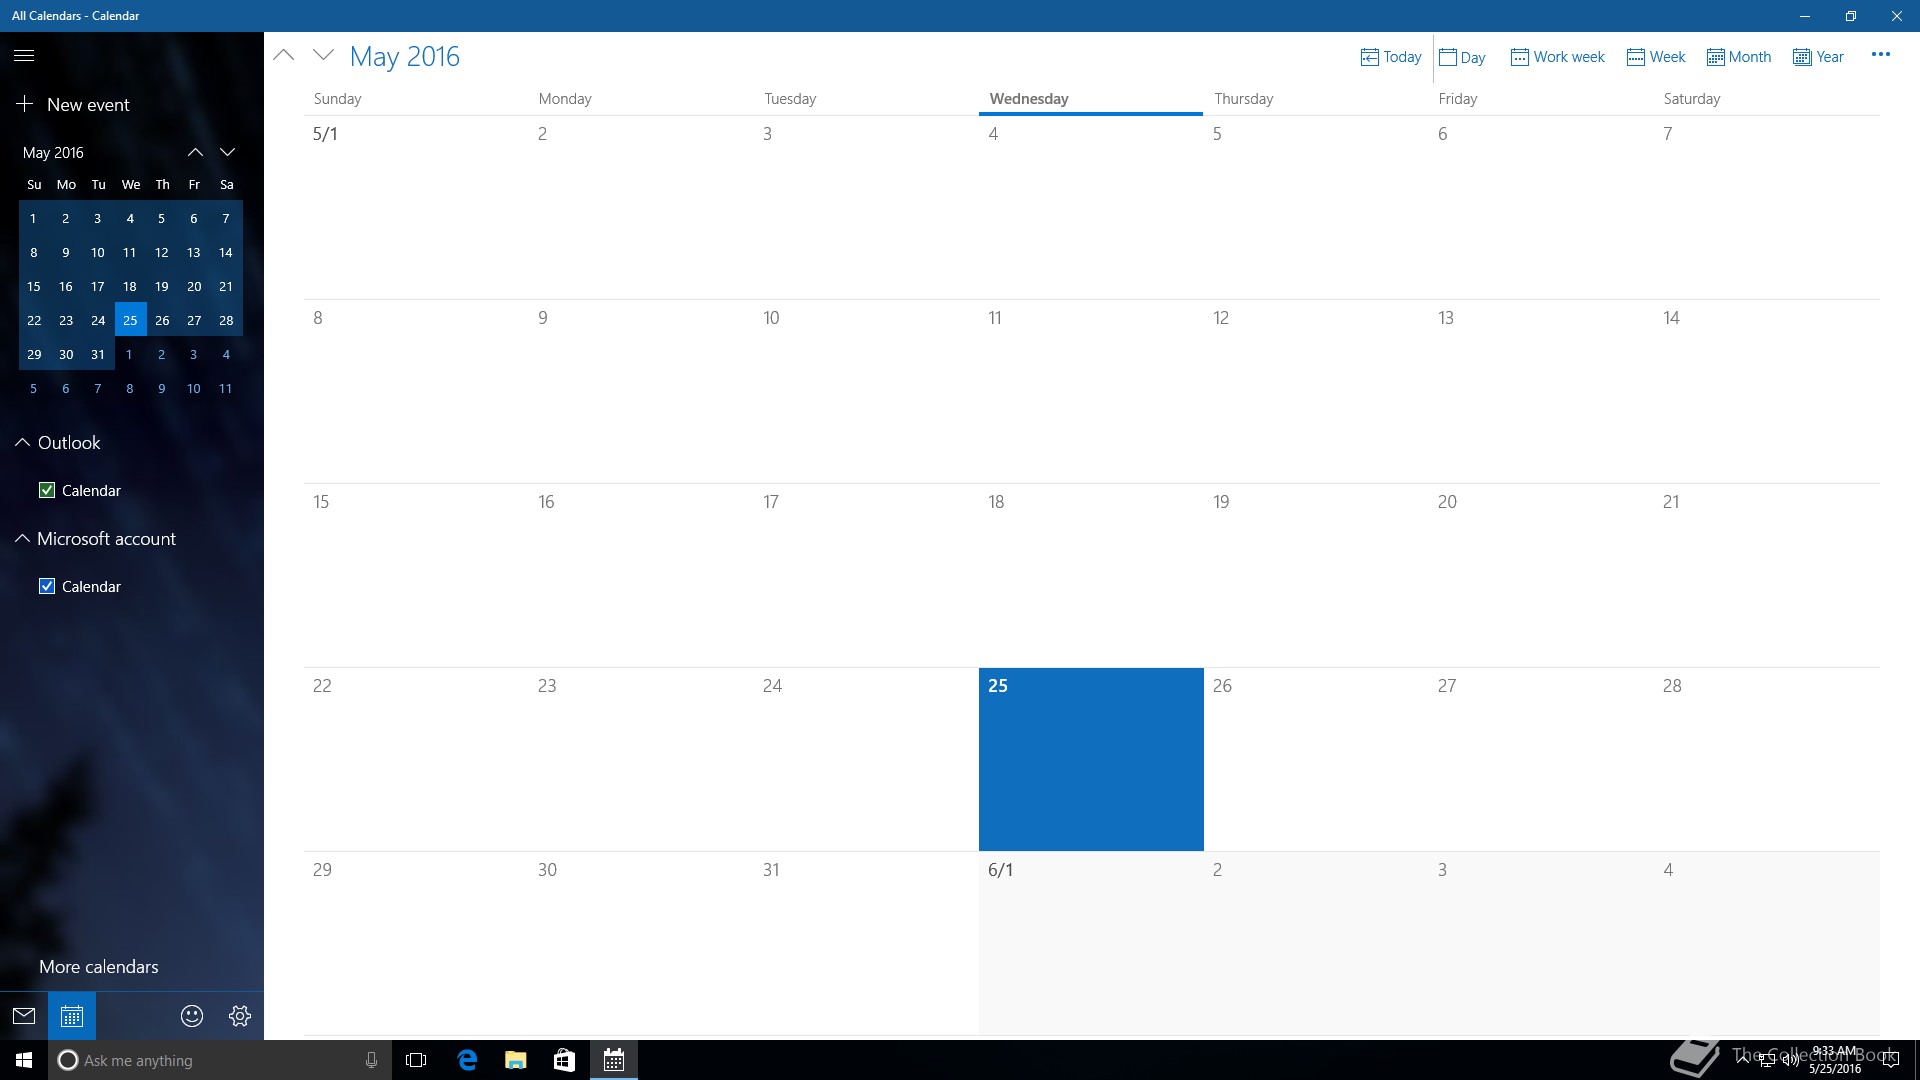Activate the Cortana microphone icon
Viewport: 1920px width, 1080px height.
tap(371, 1060)
